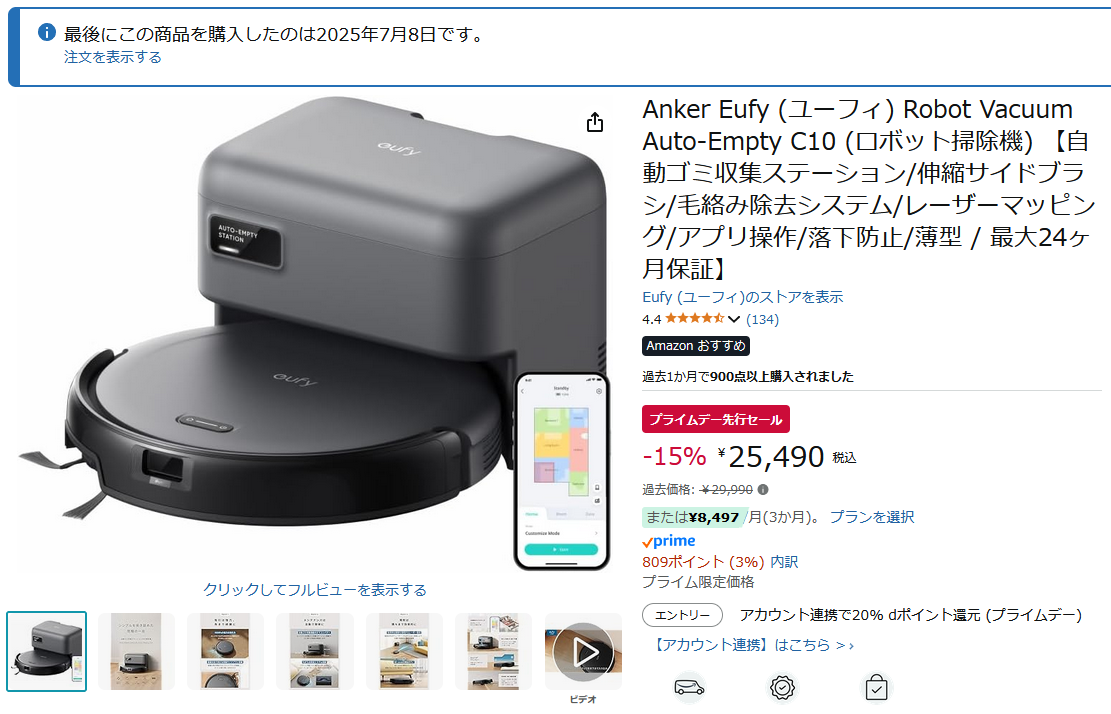The image size is (1111, 714).
Task: Click the shopping bag checkmark icon
Action: point(876,687)
